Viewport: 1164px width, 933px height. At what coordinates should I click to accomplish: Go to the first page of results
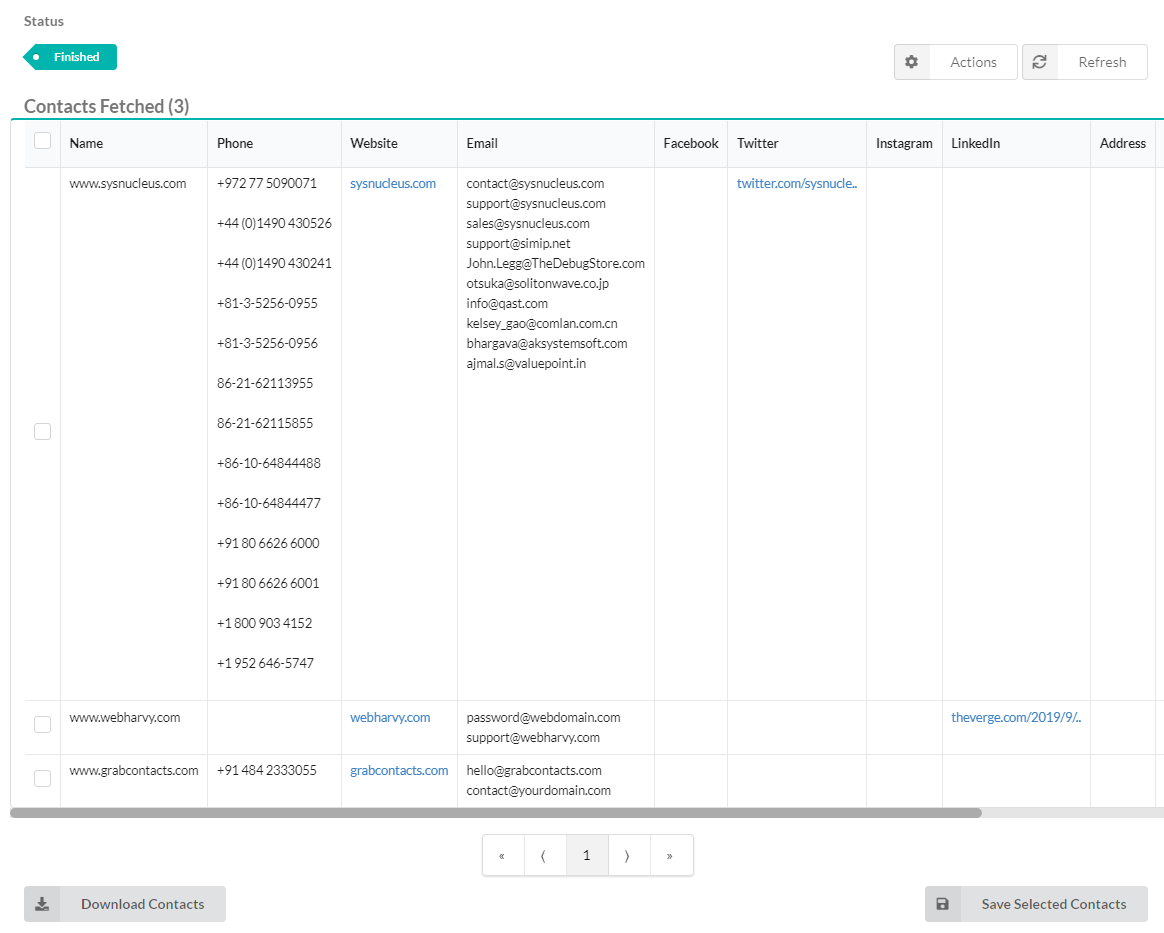coord(502,856)
